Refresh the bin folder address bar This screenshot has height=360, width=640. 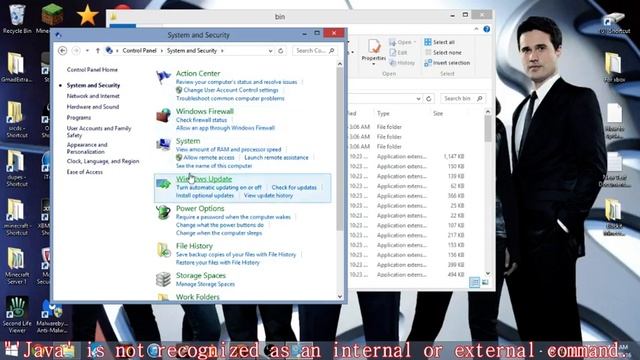pos(429,98)
